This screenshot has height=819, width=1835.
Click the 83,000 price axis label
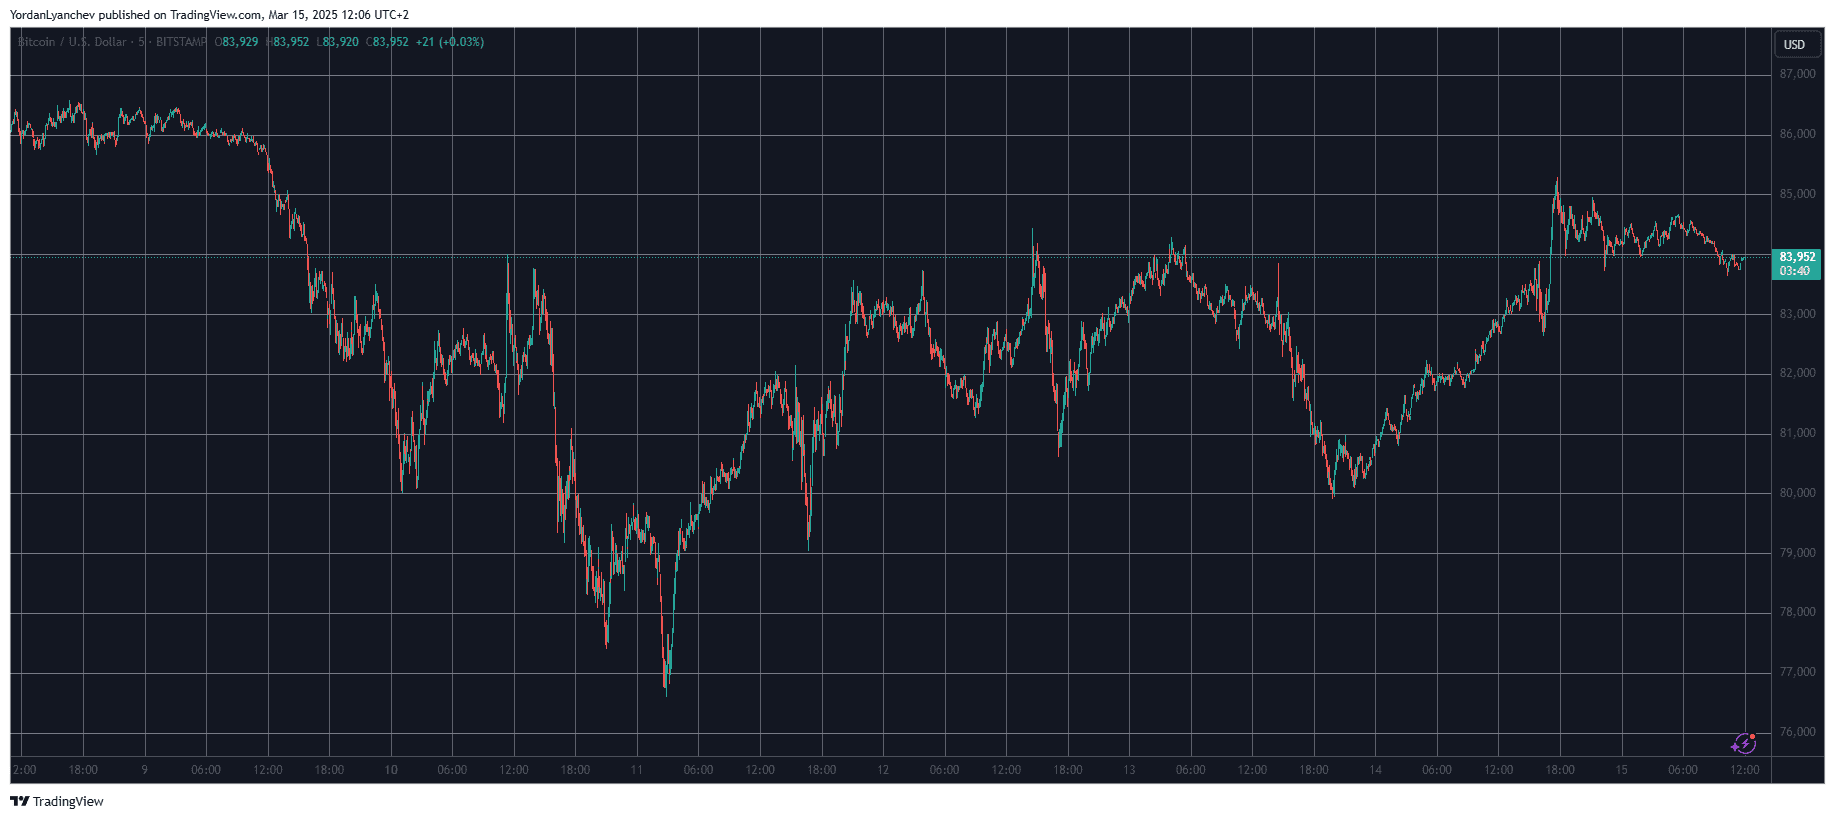(x=1797, y=314)
